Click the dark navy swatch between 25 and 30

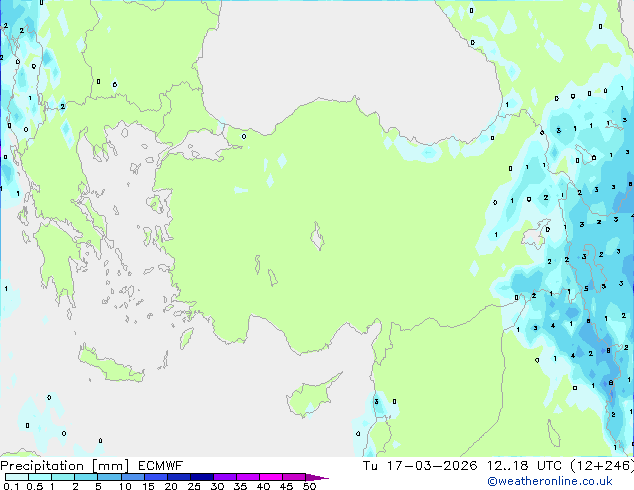tap(201, 477)
